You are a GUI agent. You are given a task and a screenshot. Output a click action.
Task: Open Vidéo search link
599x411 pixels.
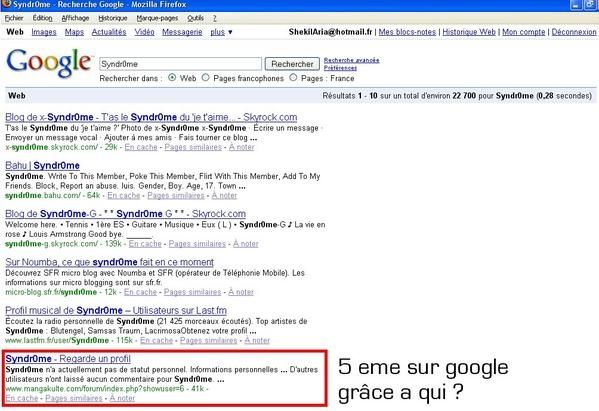click(x=144, y=32)
